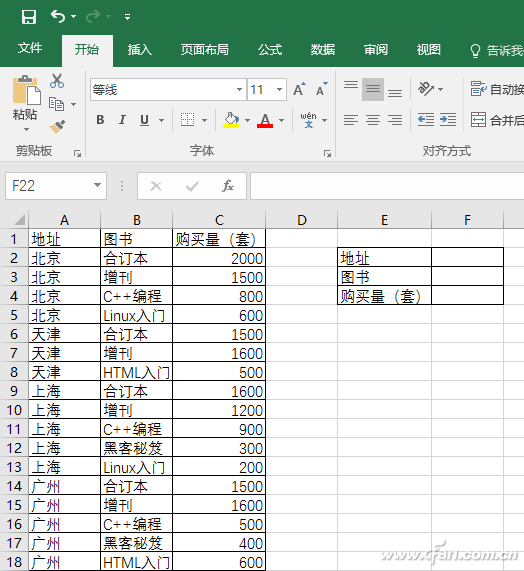
Task: Click the Enter checkmark in formula bar
Action: [192, 186]
